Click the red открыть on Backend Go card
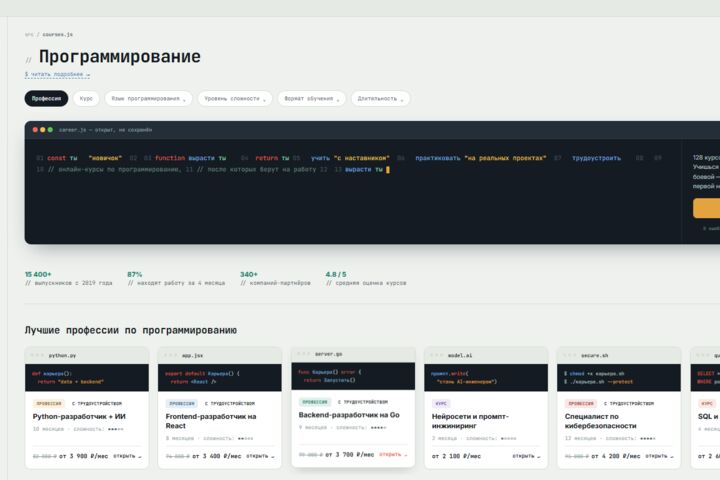 (394, 454)
